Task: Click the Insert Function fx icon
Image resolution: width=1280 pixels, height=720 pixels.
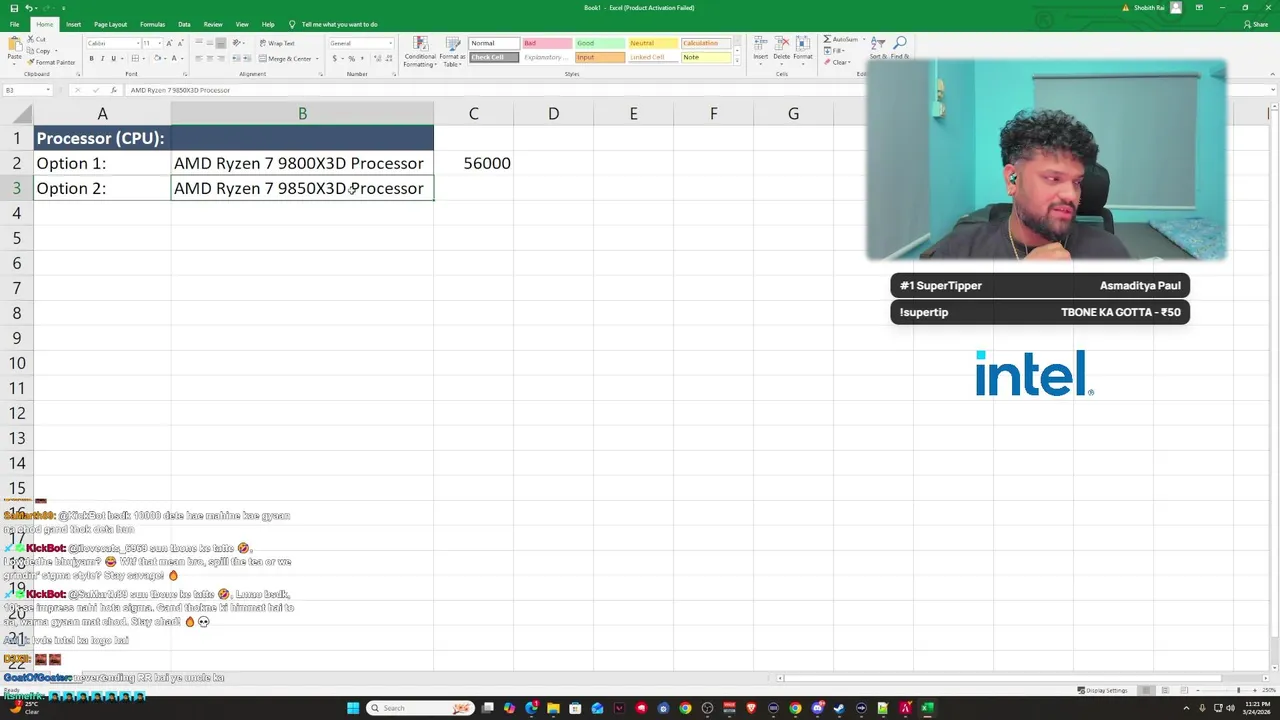Action: [113, 90]
